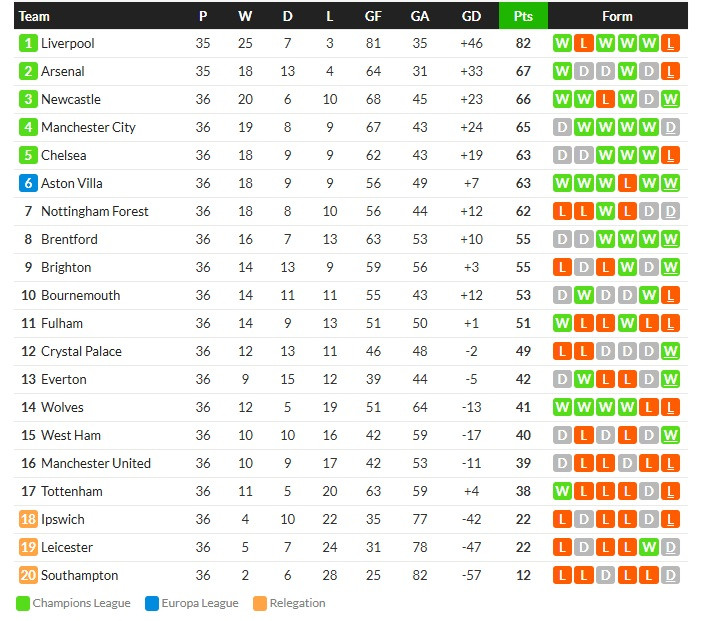Click Aston Villa's blue position 6 badge
Image resolution: width=702 pixels, height=621 pixels.
[28, 183]
